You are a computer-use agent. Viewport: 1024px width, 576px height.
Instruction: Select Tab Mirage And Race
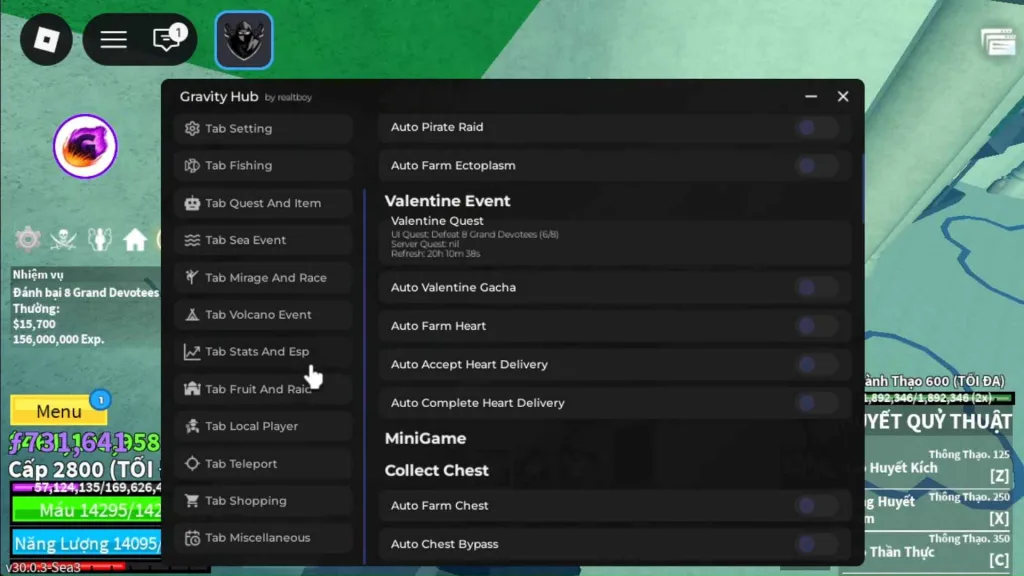pos(264,278)
